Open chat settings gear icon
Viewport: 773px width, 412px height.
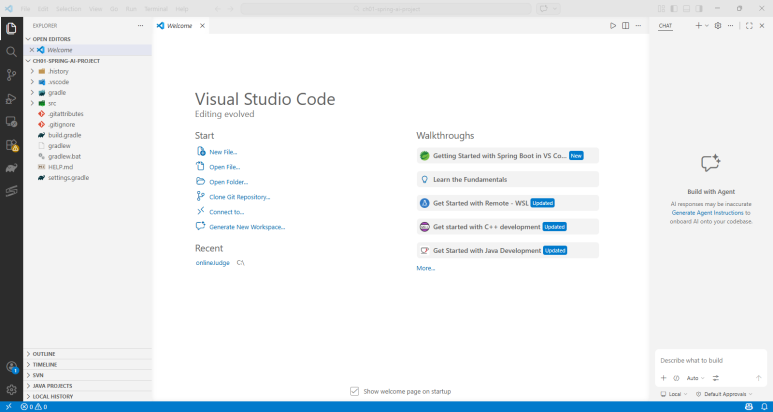717,25
